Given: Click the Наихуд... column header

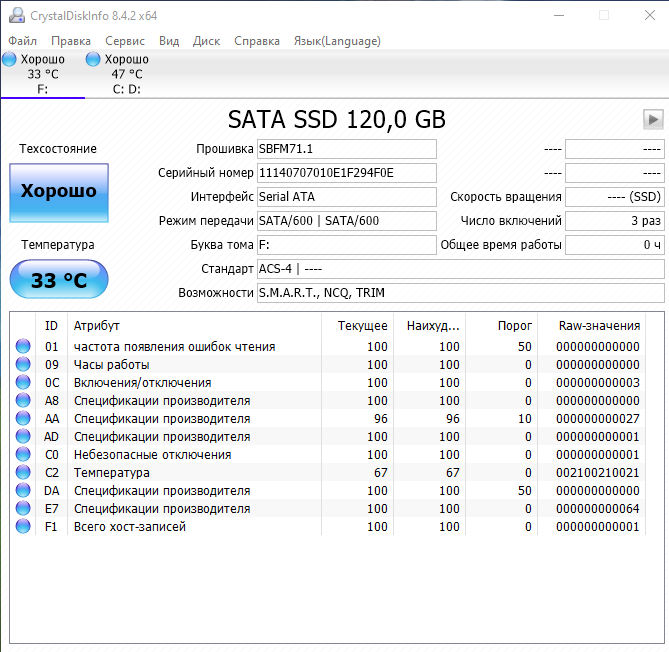Looking at the screenshot, I should 430,326.
